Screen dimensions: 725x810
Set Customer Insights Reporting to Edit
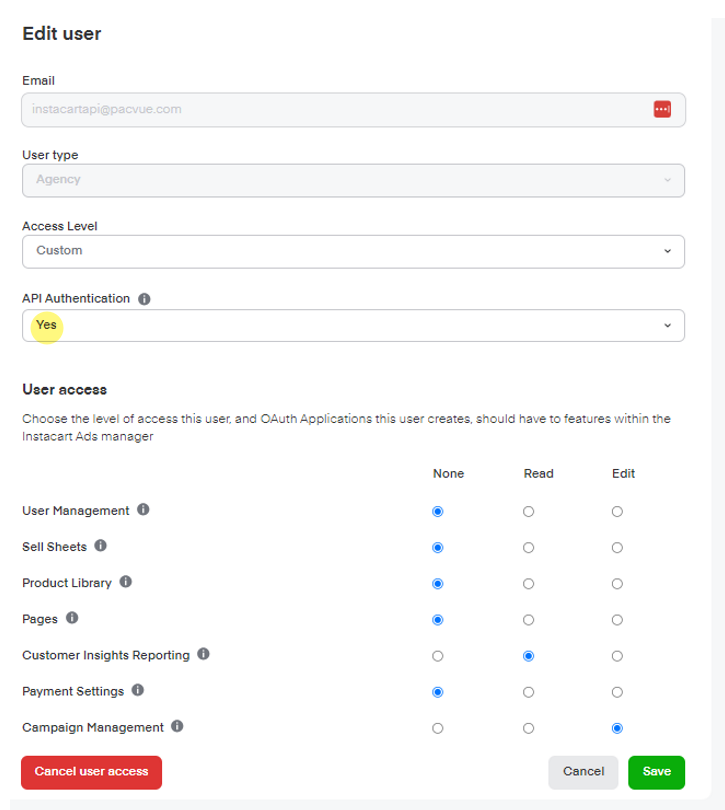617,657
